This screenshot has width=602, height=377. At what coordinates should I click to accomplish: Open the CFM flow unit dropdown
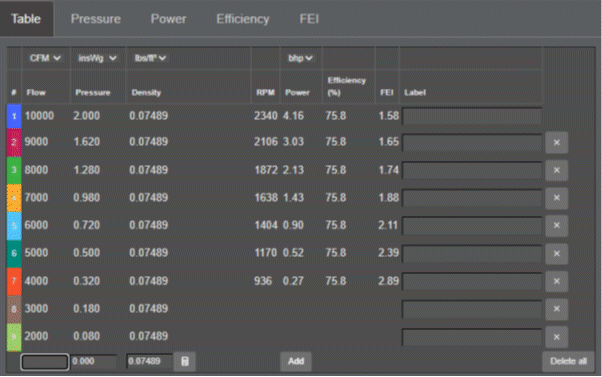point(45,58)
